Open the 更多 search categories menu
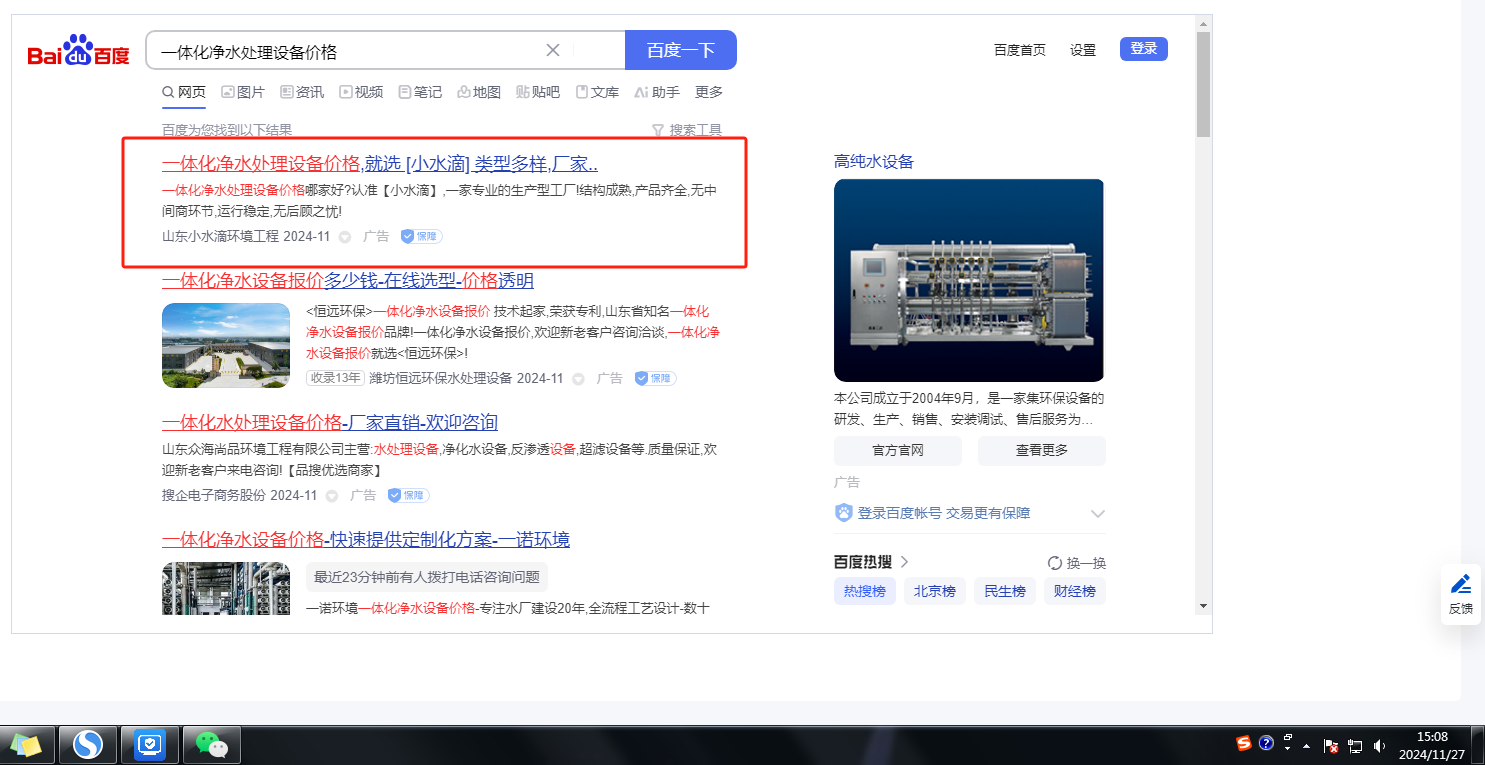 [708, 92]
